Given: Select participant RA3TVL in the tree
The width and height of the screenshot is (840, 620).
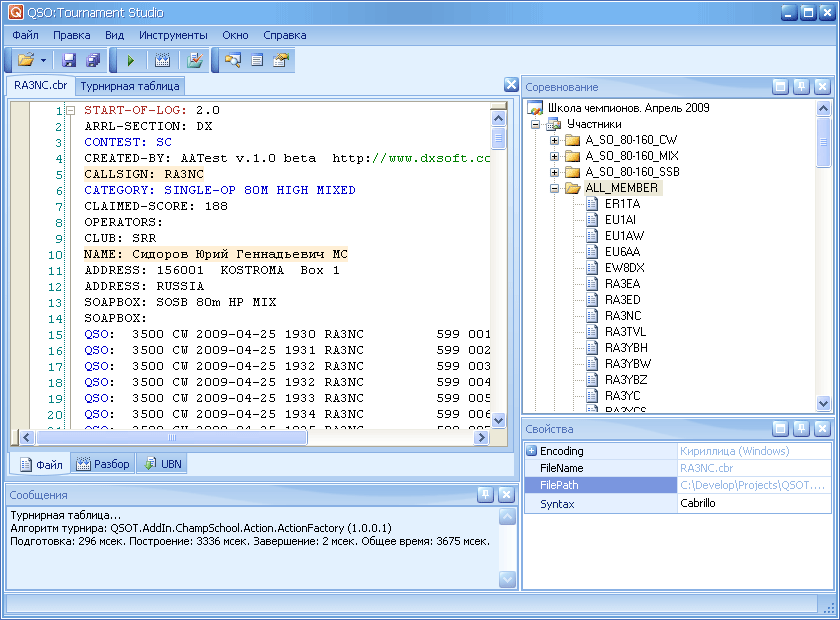Looking at the screenshot, I should pos(625,331).
